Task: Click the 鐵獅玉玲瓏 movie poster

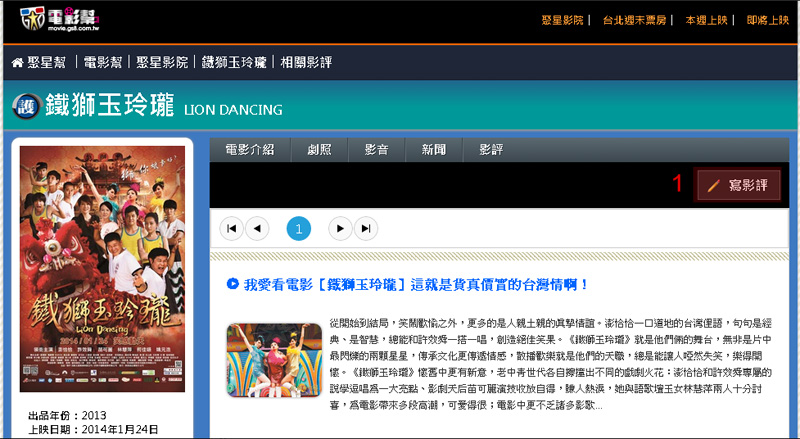Action: tap(103, 269)
